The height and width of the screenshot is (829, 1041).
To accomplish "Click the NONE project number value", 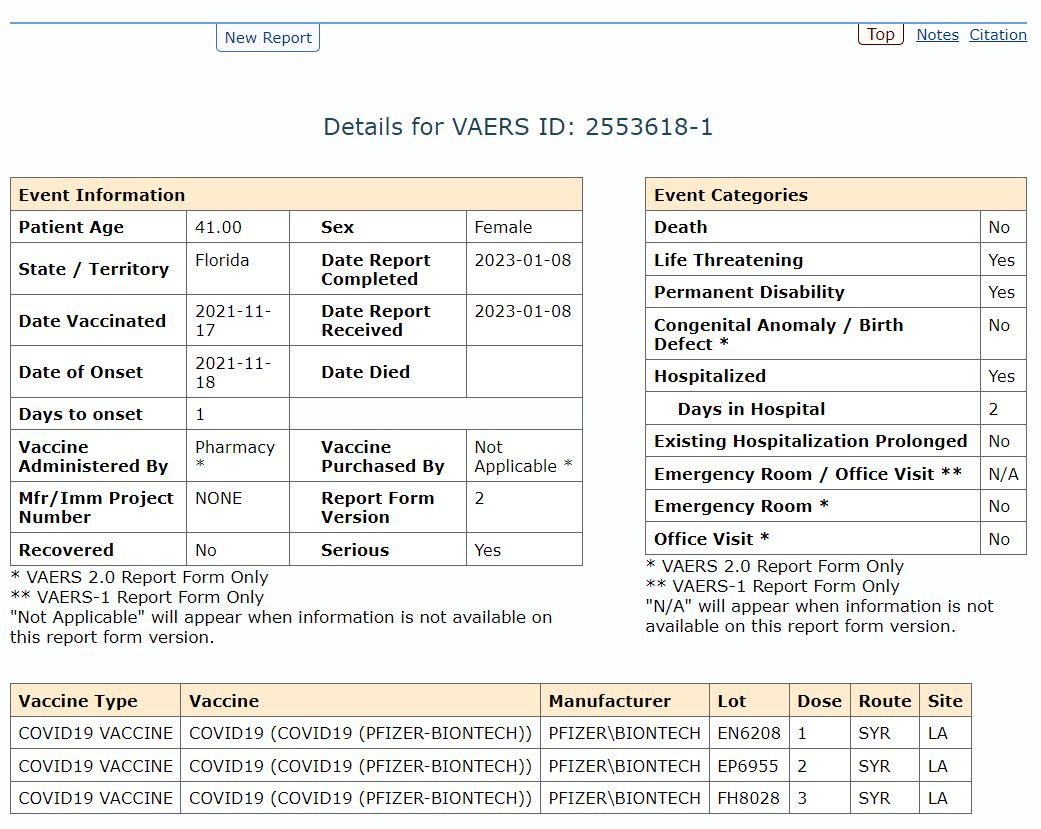I will 218,498.
